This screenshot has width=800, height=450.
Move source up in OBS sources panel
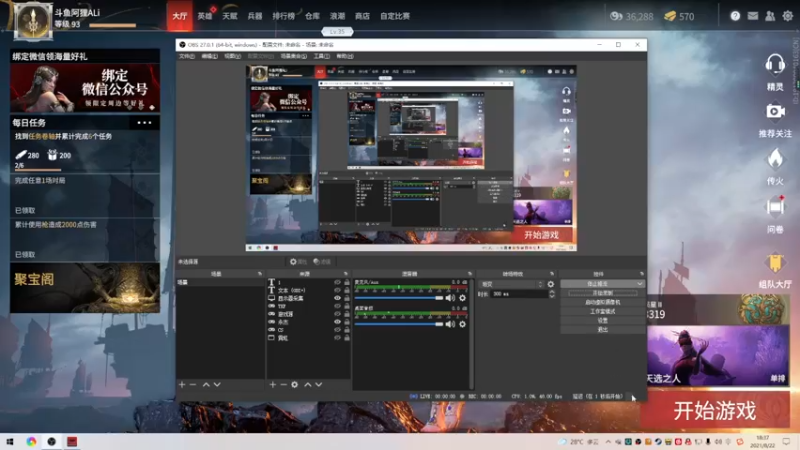[x=308, y=384]
